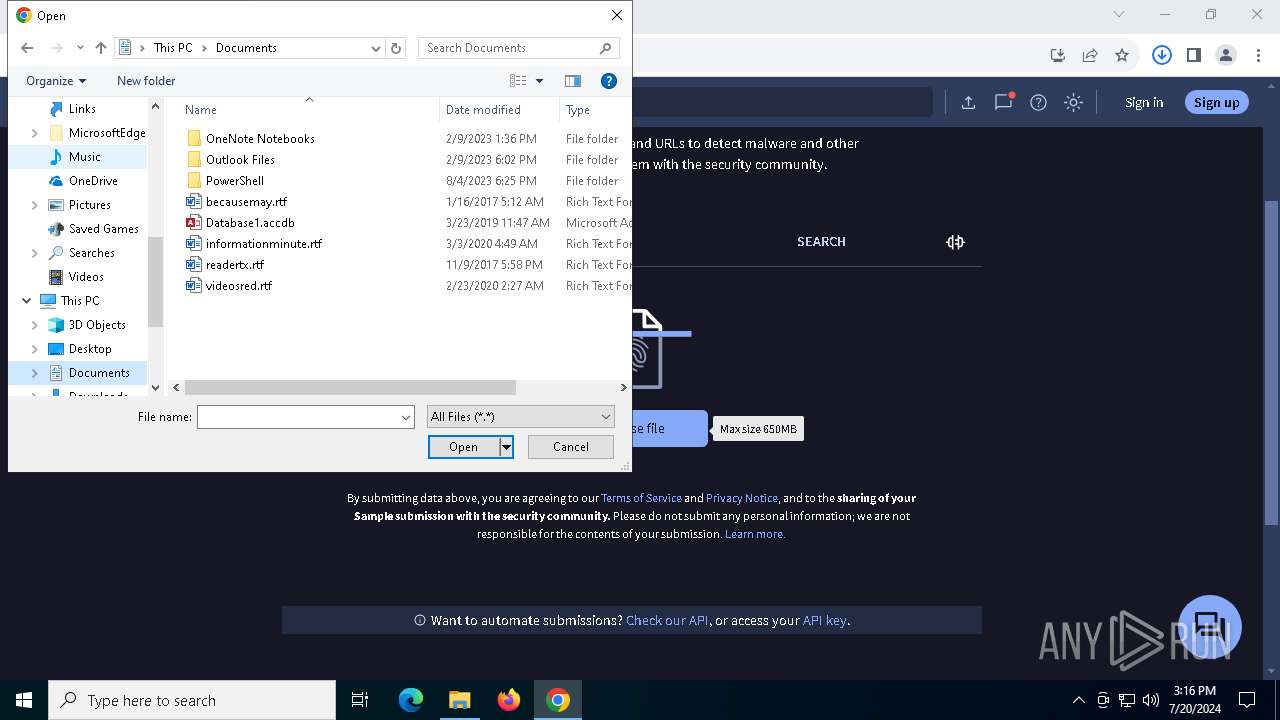Select the PowerShell folder
The height and width of the screenshot is (720, 1280).
point(235,181)
